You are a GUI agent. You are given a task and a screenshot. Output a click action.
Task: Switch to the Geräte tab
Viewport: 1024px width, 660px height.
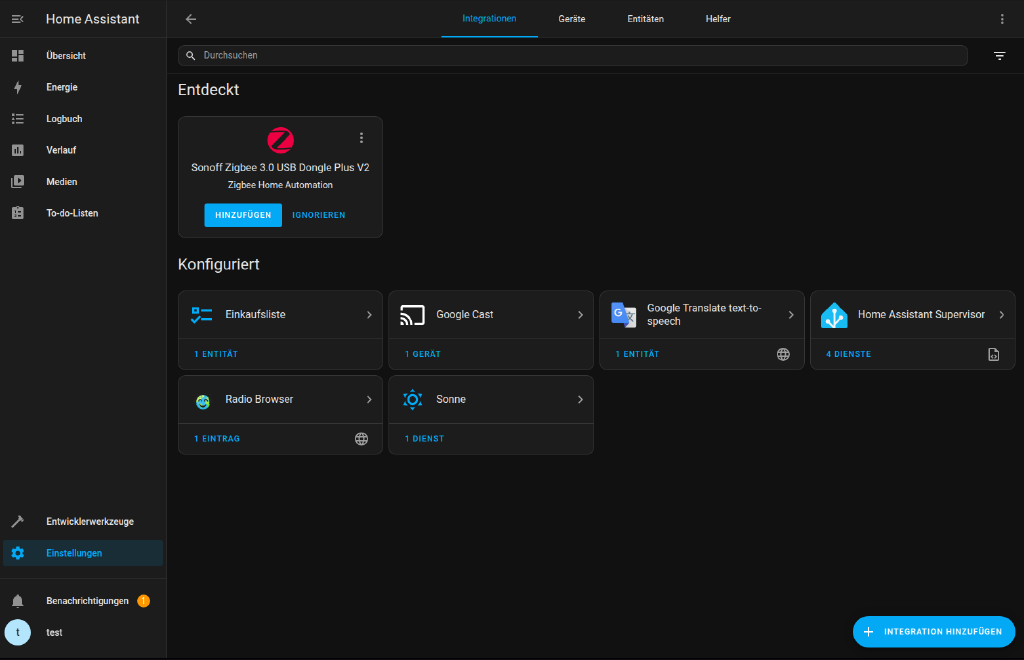(572, 19)
